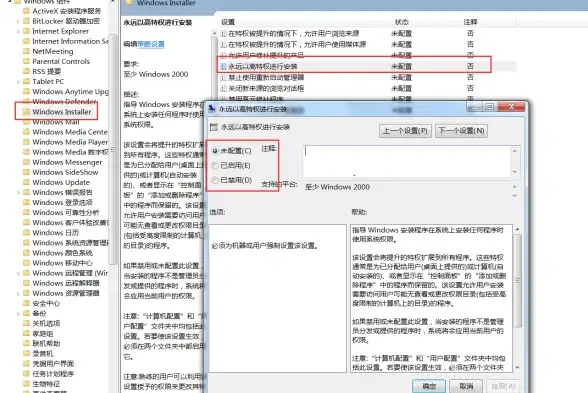Open the 策略设置 edit link

point(151,44)
